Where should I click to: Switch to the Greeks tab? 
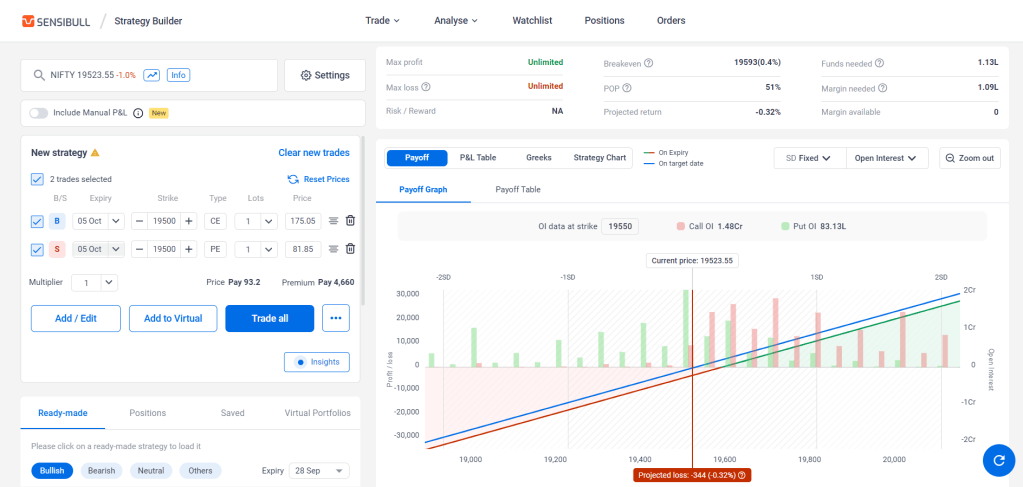(x=539, y=157)
